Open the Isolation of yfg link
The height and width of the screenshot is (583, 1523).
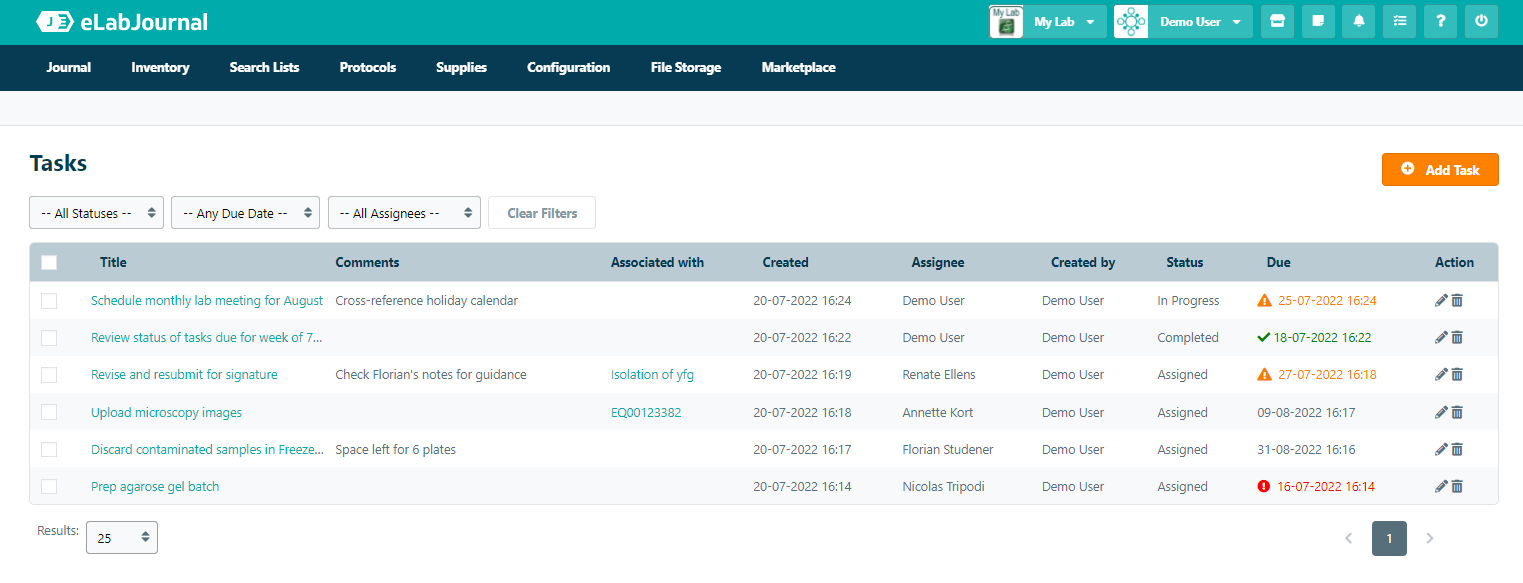(652, 375)
